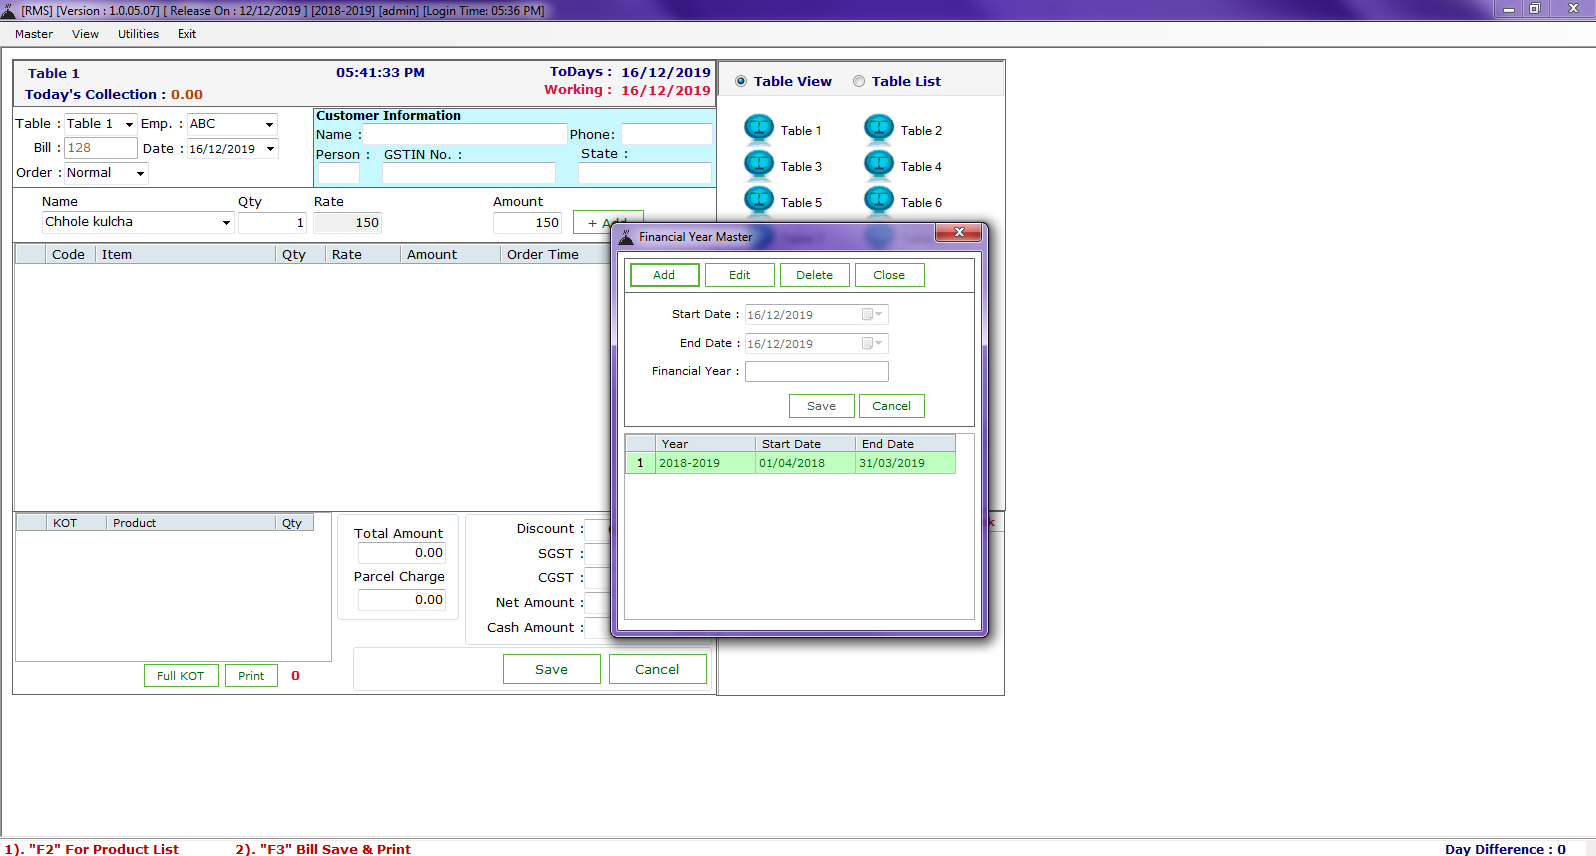The width and height of the screenshot is (1596, 856).
Task: Click the Full KOT button
Action: 181,676
